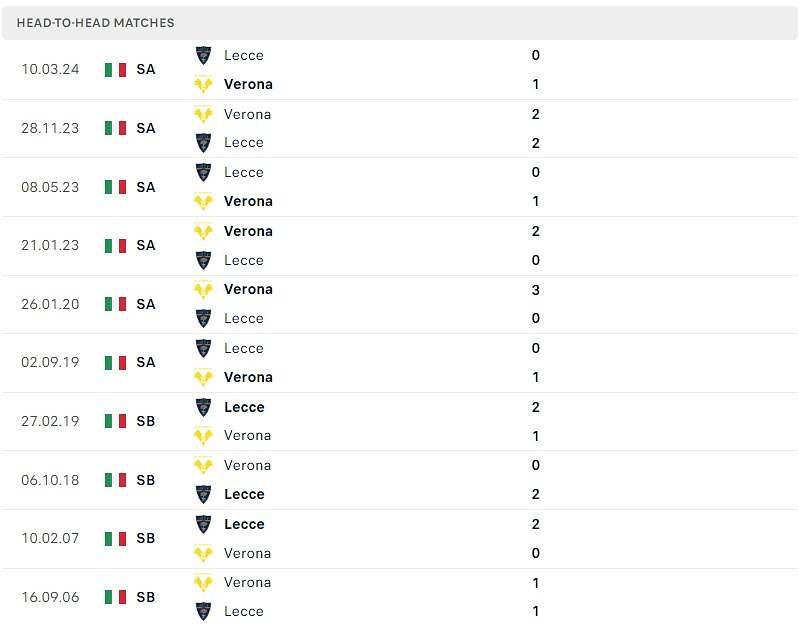Click Lecce crest in 27.02.19 match
Screen dimensions: 799x628
coord(203,407)
